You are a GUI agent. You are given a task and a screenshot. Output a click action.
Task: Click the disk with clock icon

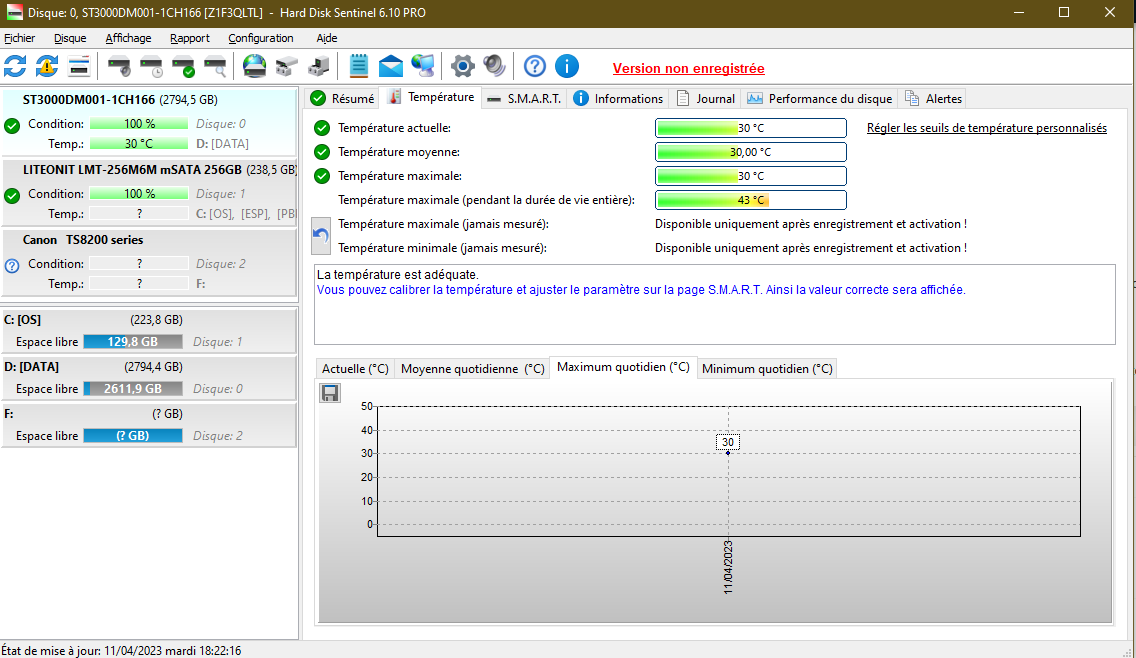click(151, 67)
